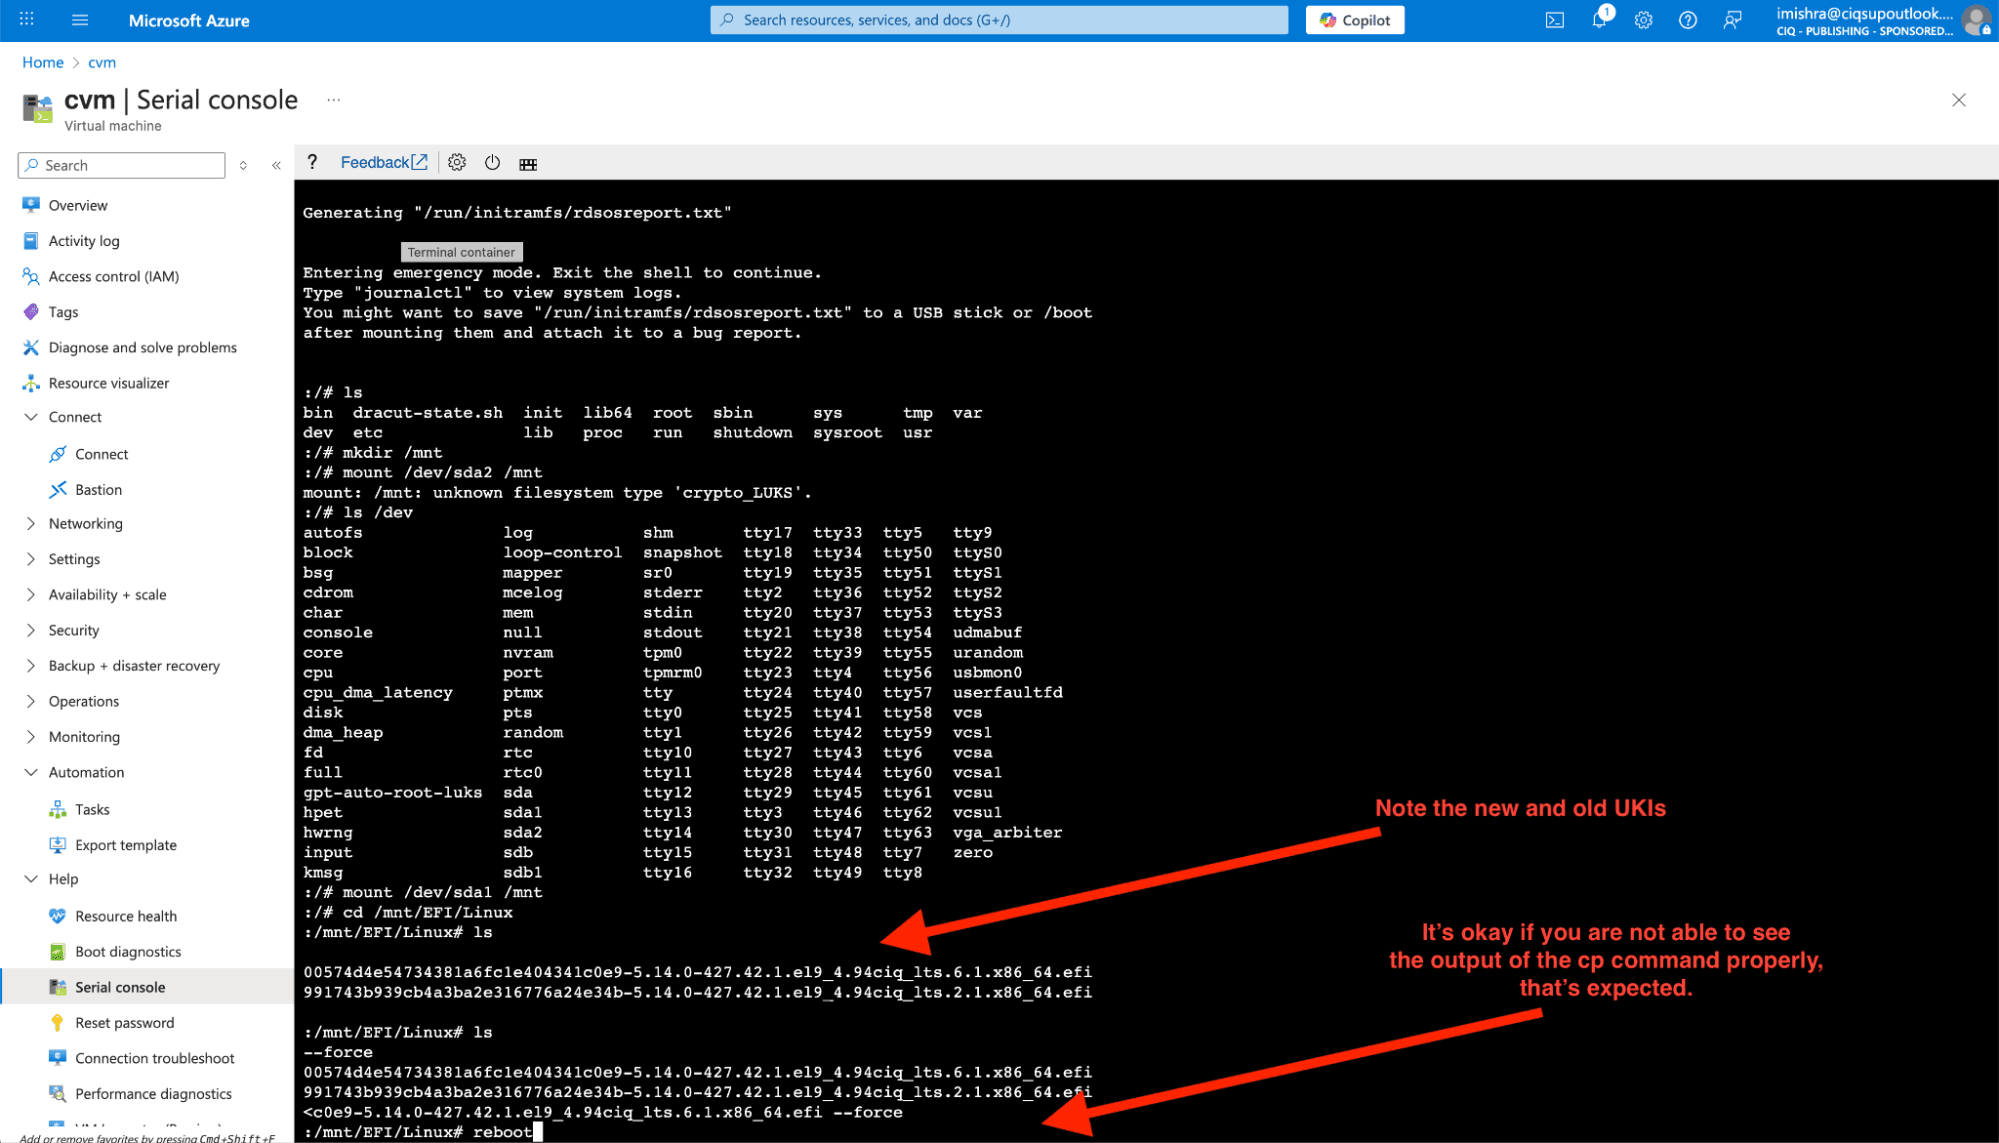Click global search resources bar
The width and height of the screenshot is (1999, 1143).
point(998,20)
